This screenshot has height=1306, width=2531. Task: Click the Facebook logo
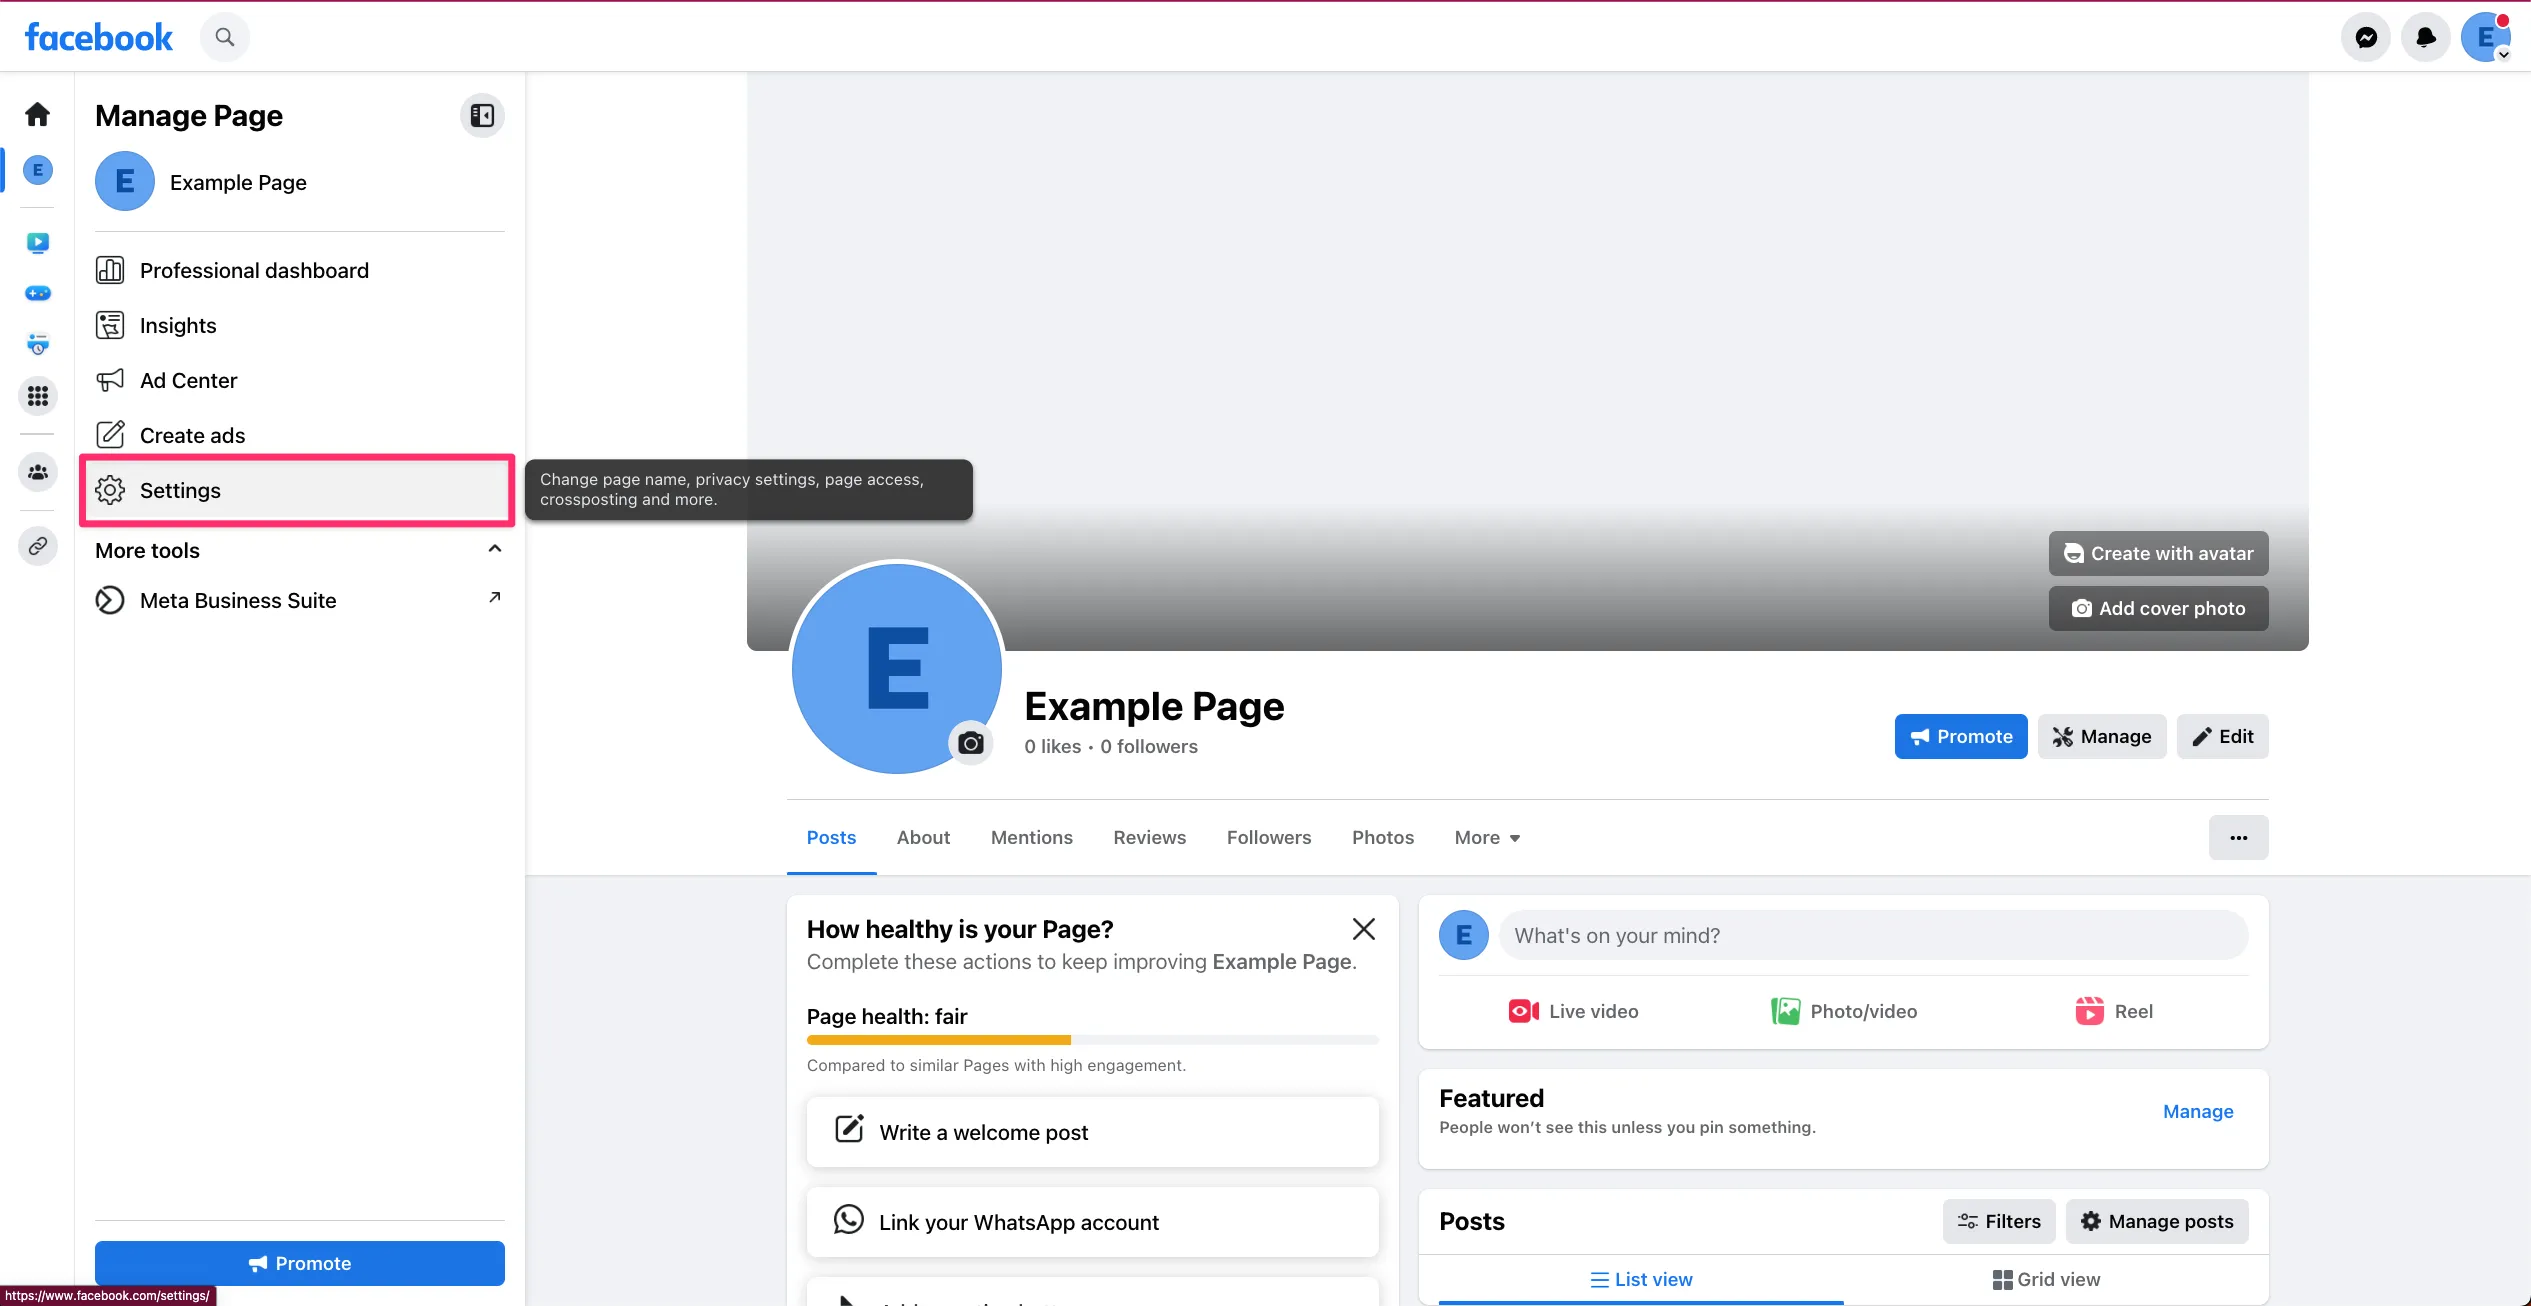tap(98, 37)
